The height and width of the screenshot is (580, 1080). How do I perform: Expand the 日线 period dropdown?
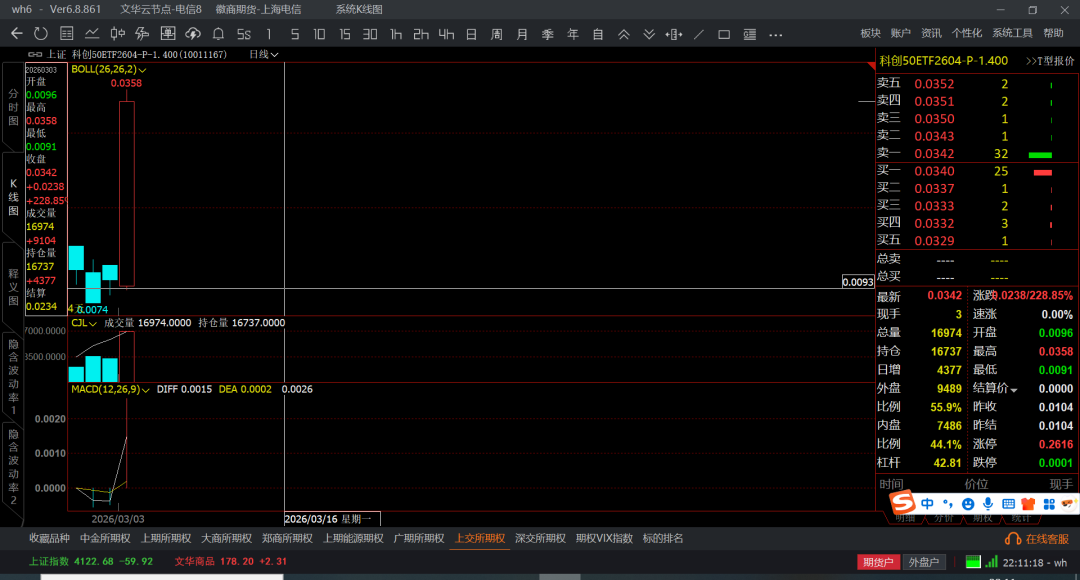pos(263,54)
